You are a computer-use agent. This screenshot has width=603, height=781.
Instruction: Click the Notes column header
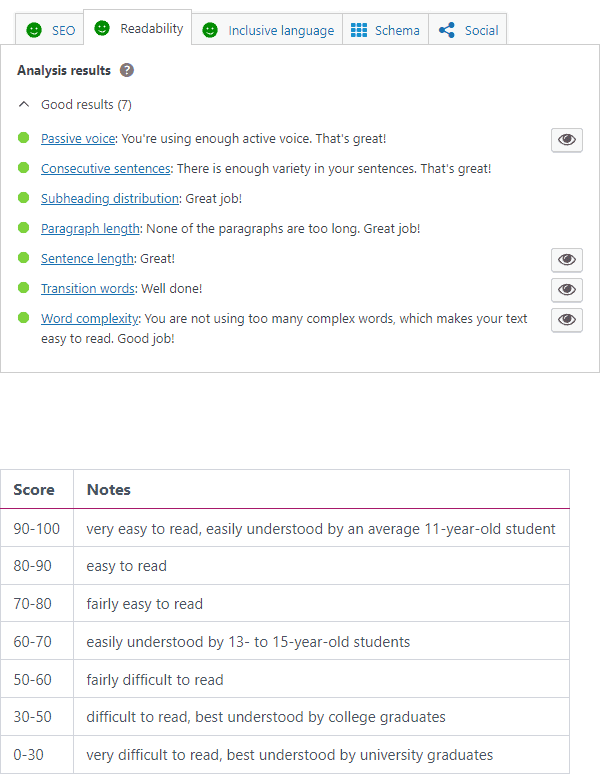point(321,489)
